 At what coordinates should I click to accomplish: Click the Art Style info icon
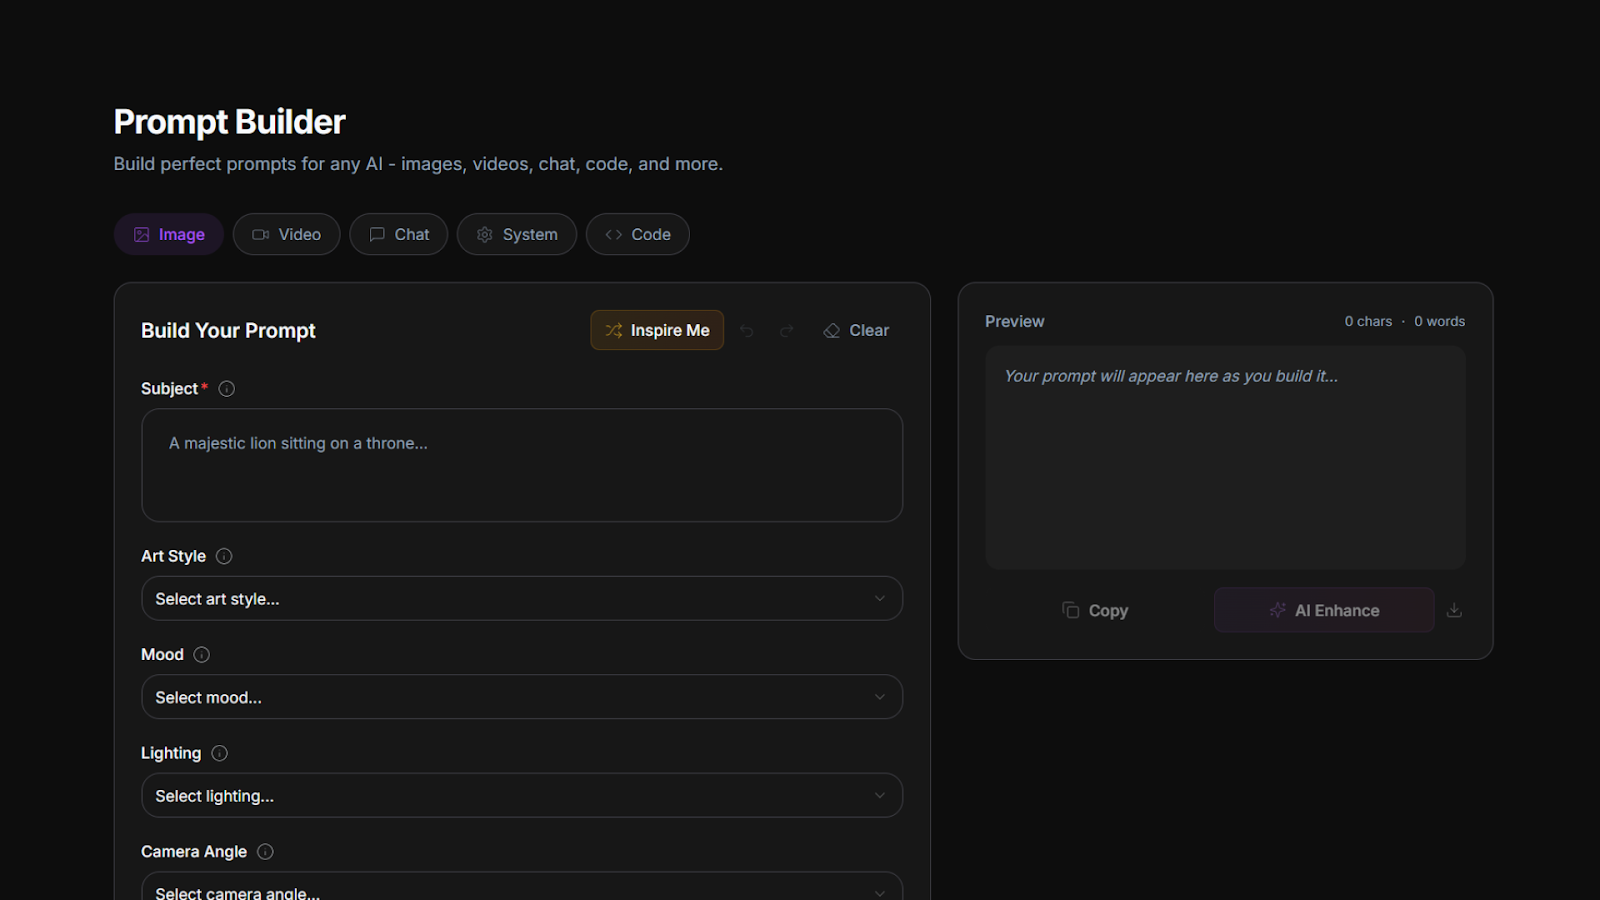pyautogui.click(x=224, y=556)
